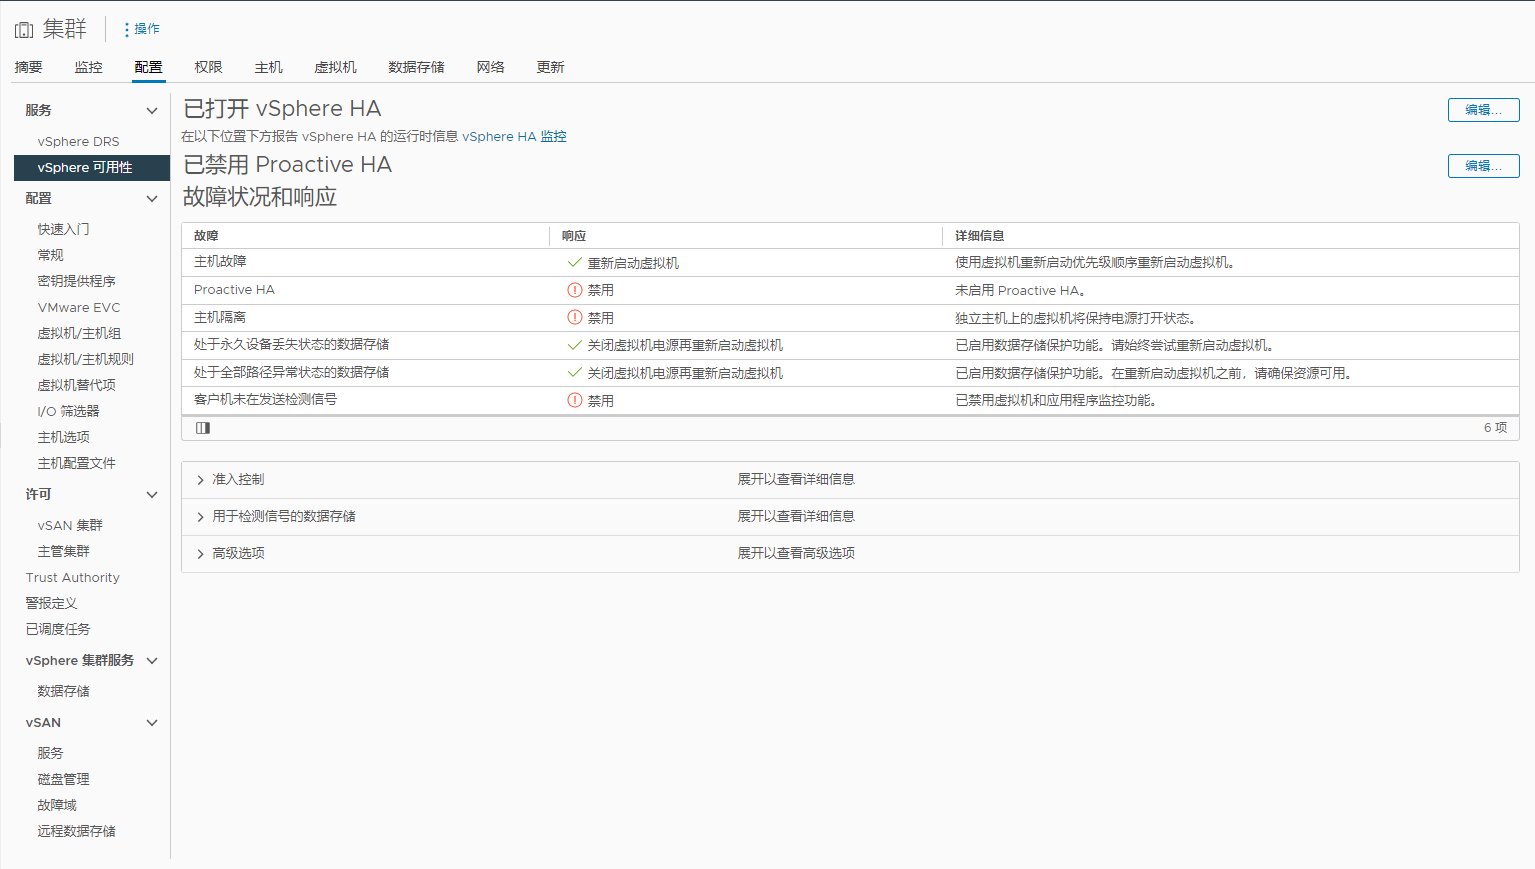Select the 主机隔离 table row
Screen dimensions: 1535x869
[850, 318]
